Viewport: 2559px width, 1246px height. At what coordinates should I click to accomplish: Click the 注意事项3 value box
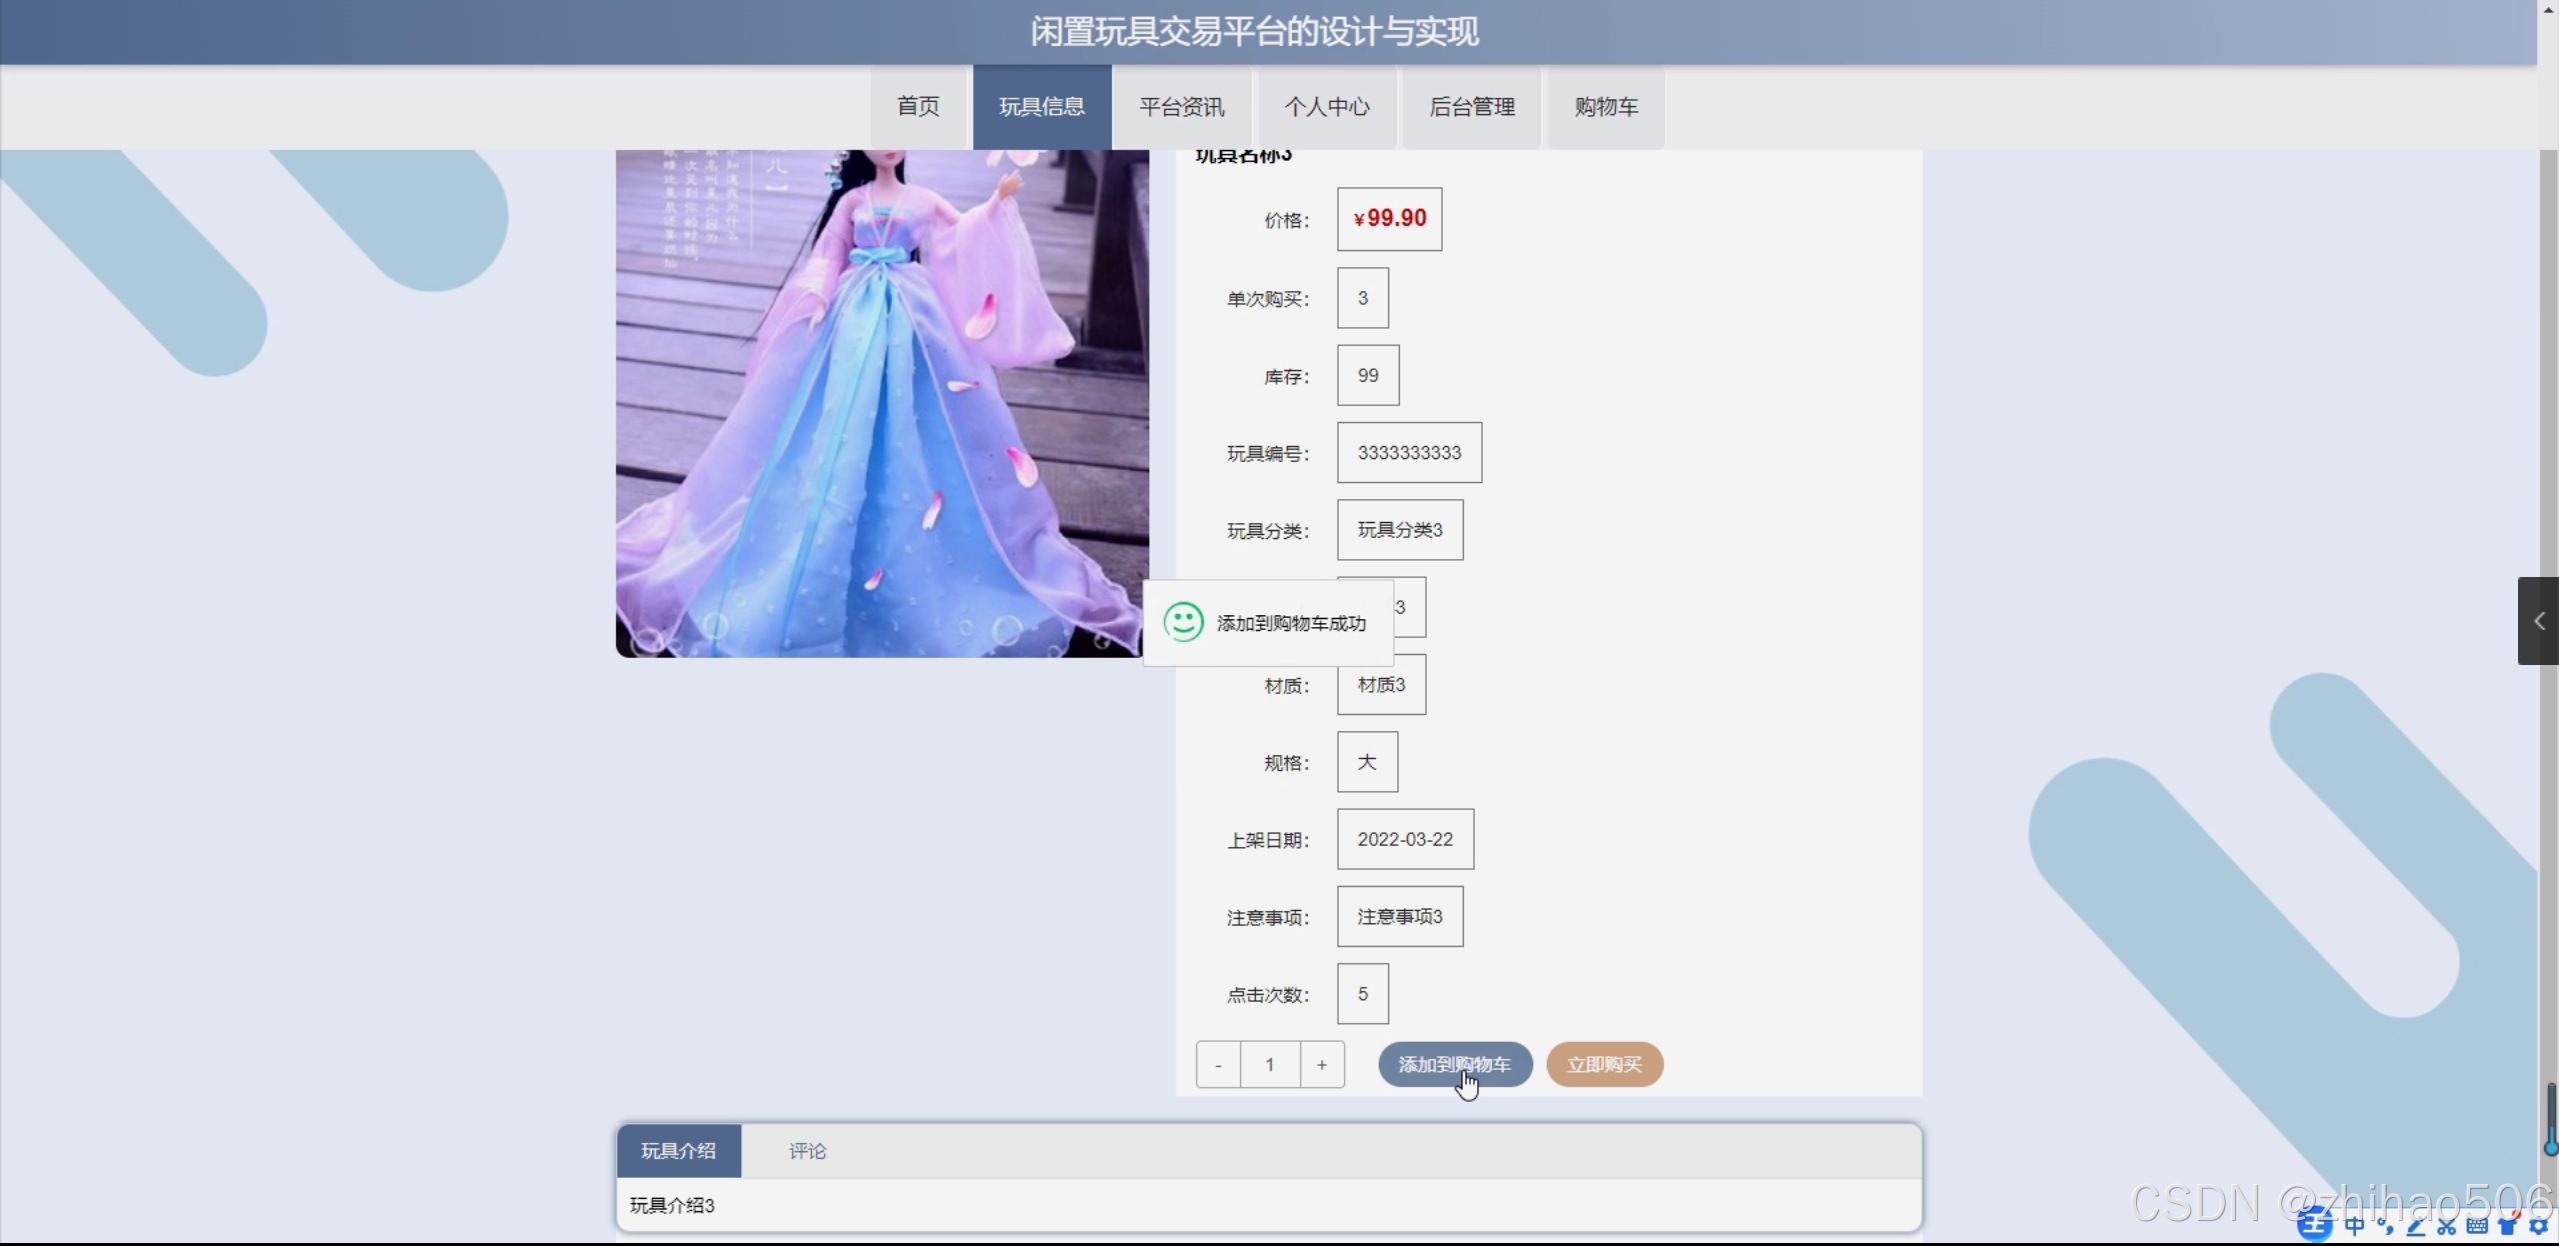[x=1400, y=917]
